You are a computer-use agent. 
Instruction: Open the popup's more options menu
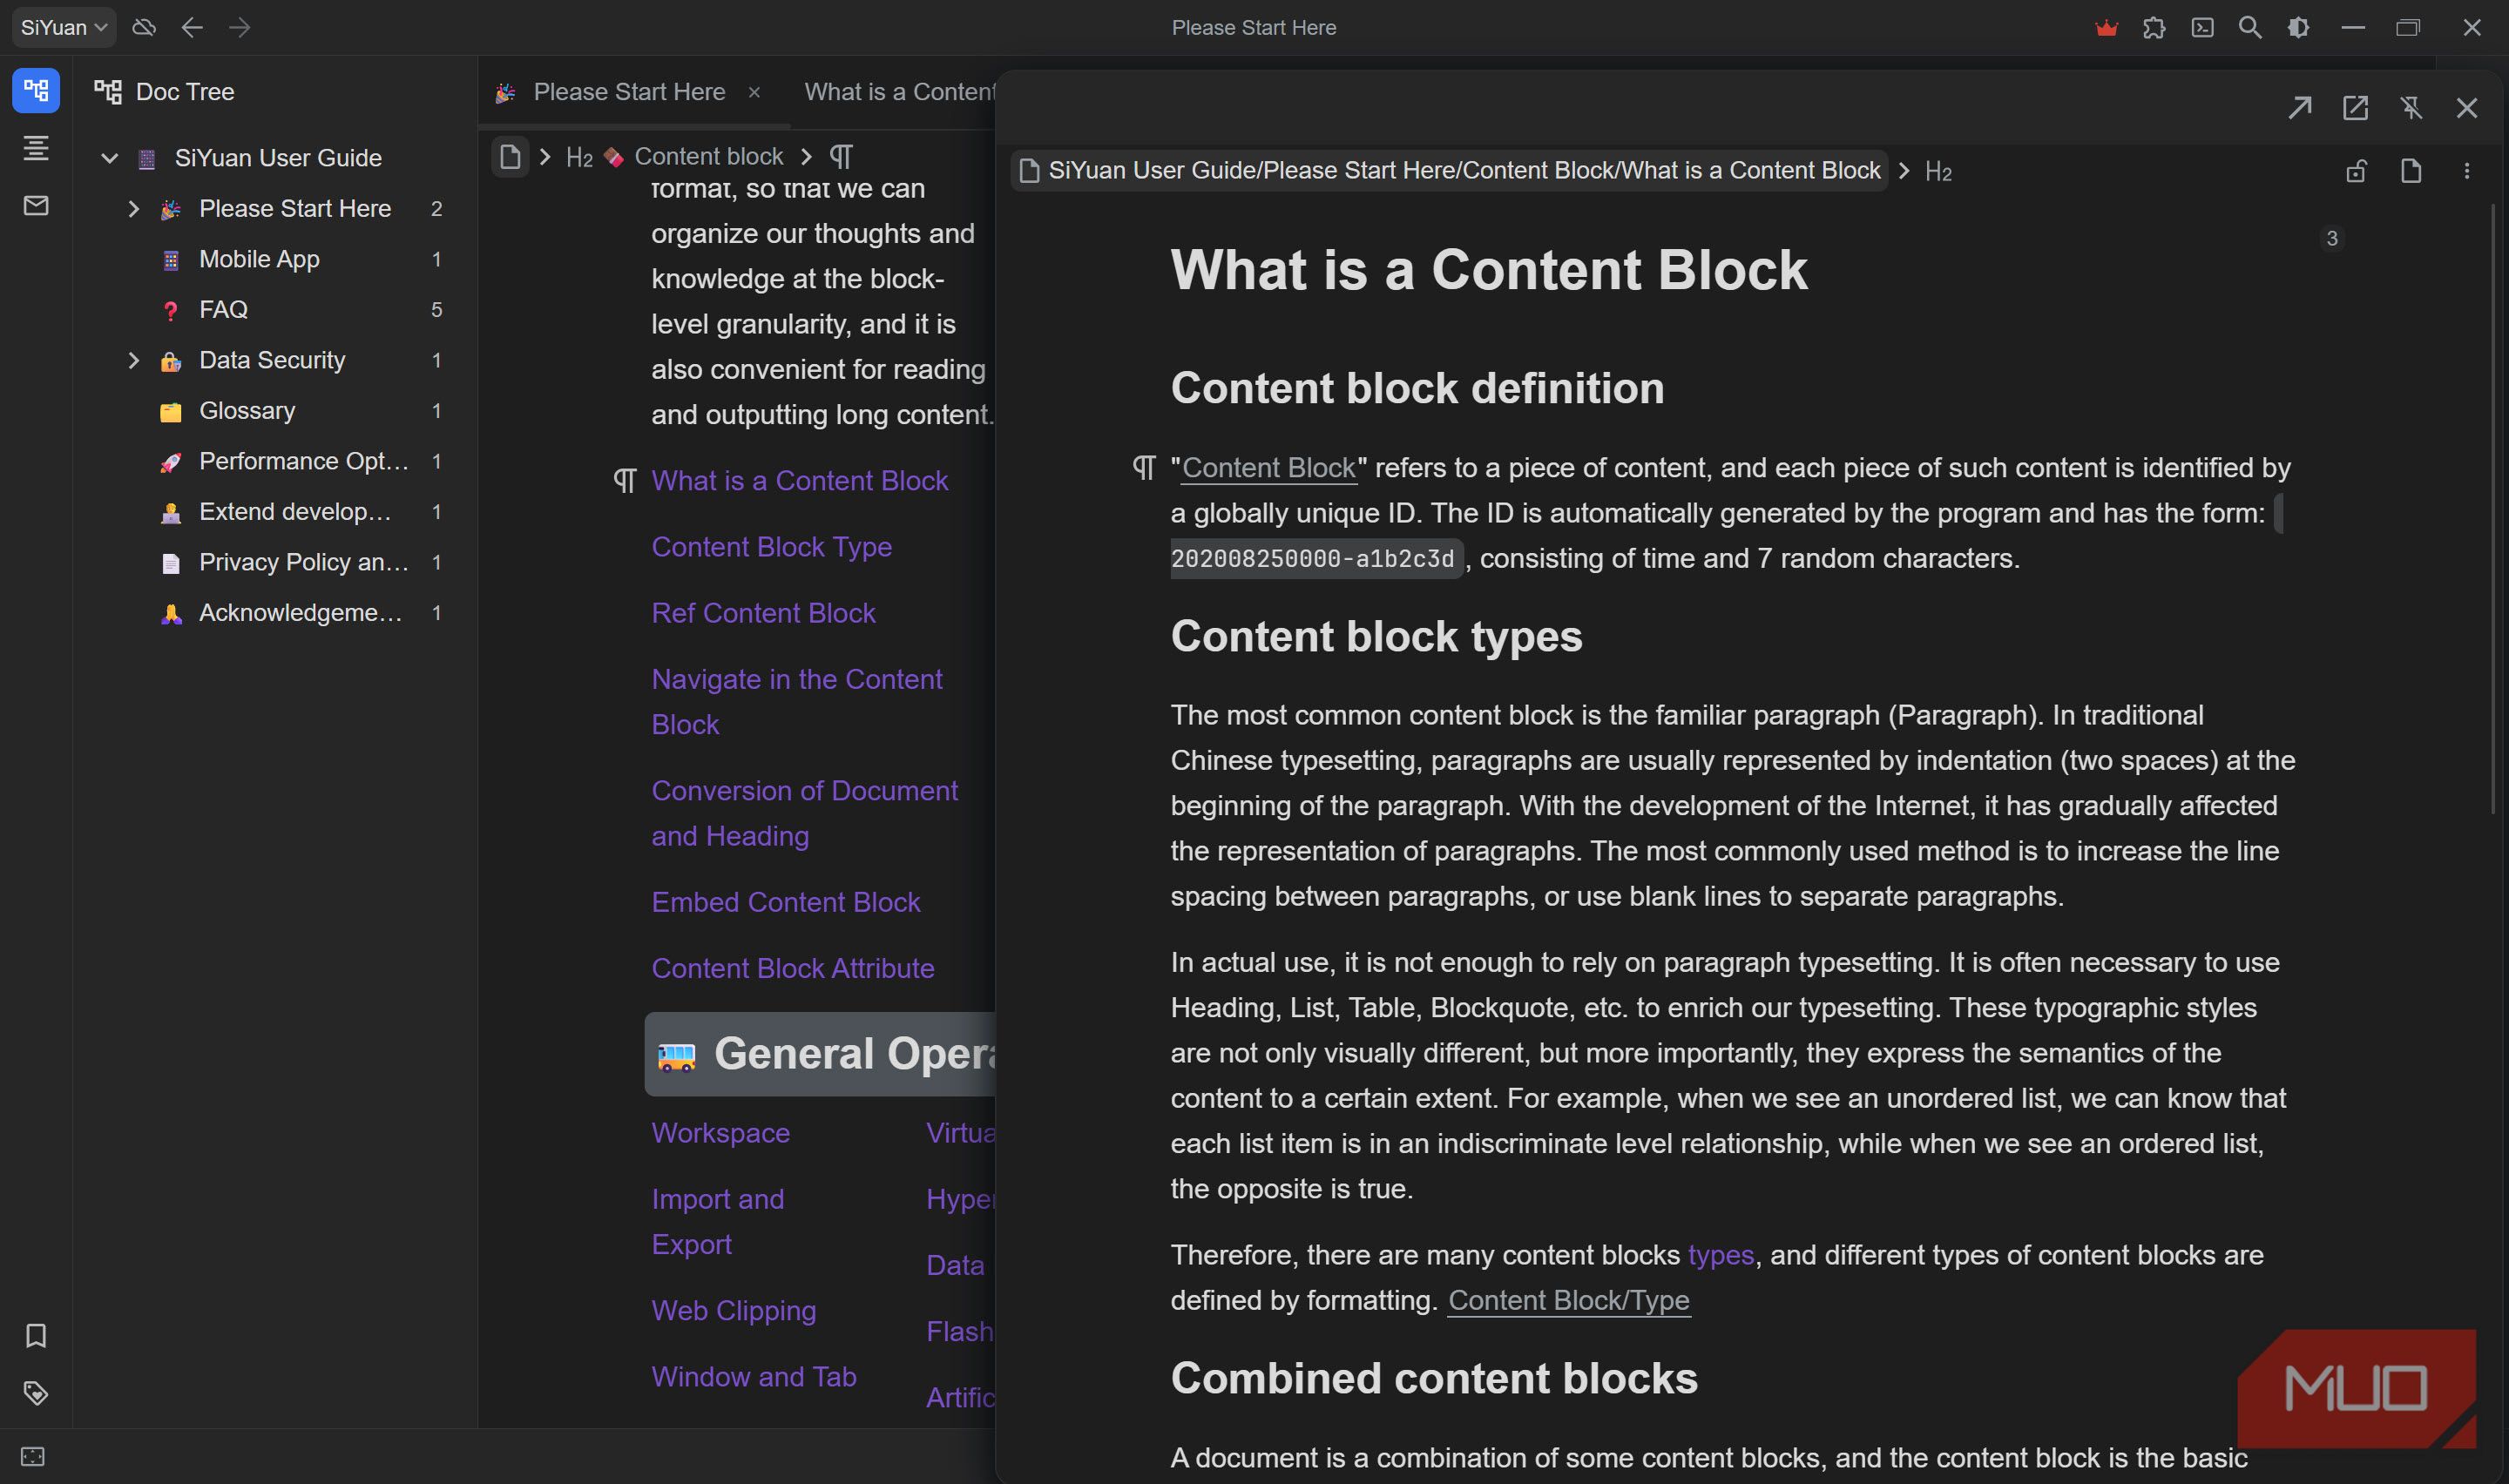[2466, 171]
